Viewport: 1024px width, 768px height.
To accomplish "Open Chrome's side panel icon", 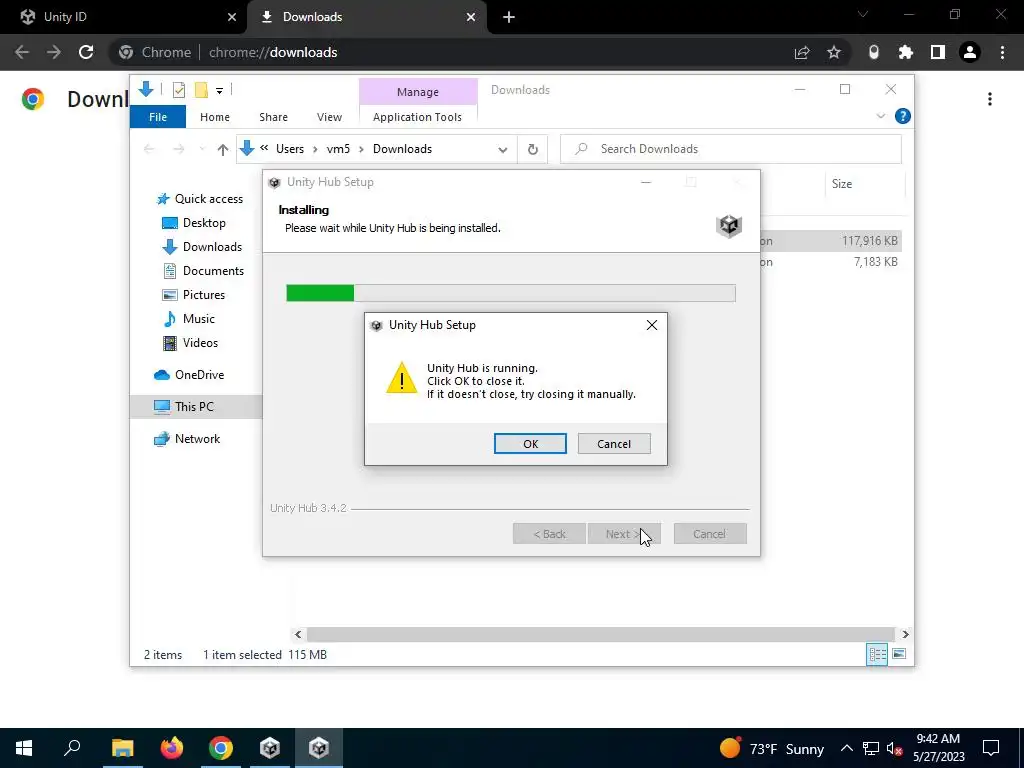I will [x=938, y=52].
